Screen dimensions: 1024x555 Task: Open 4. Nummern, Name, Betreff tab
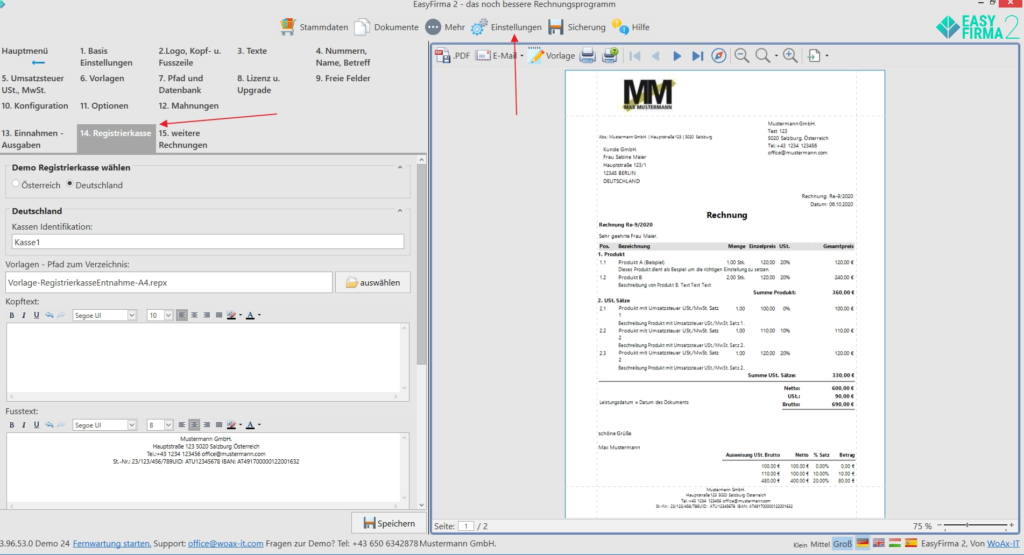[x=343, y=57]
